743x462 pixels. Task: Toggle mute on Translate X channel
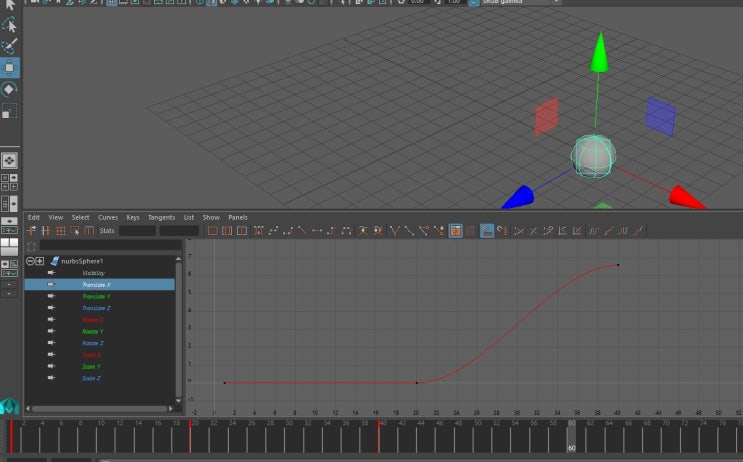click(x=51, y=284)
